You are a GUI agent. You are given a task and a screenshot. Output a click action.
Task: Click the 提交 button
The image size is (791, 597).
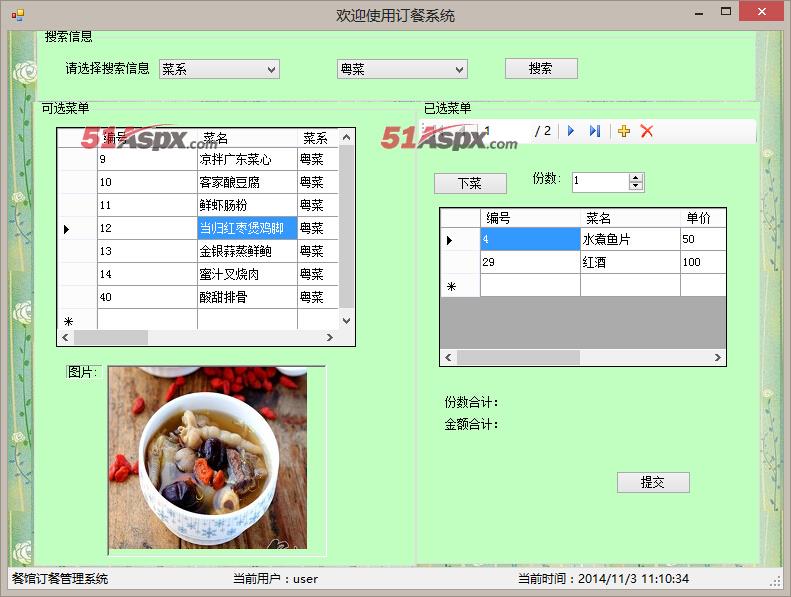point(653,482)
